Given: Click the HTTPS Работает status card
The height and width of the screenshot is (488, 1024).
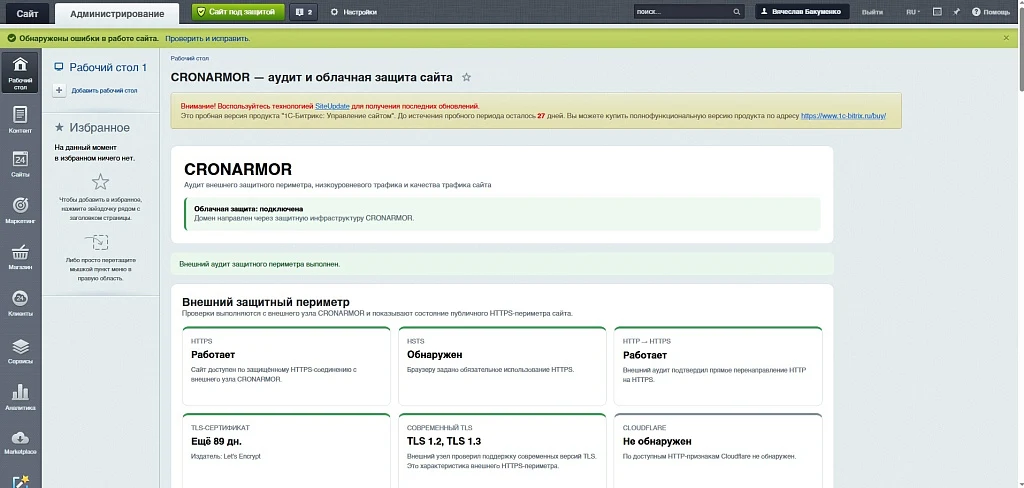Looking at the screenshot, I should [286, 366].
